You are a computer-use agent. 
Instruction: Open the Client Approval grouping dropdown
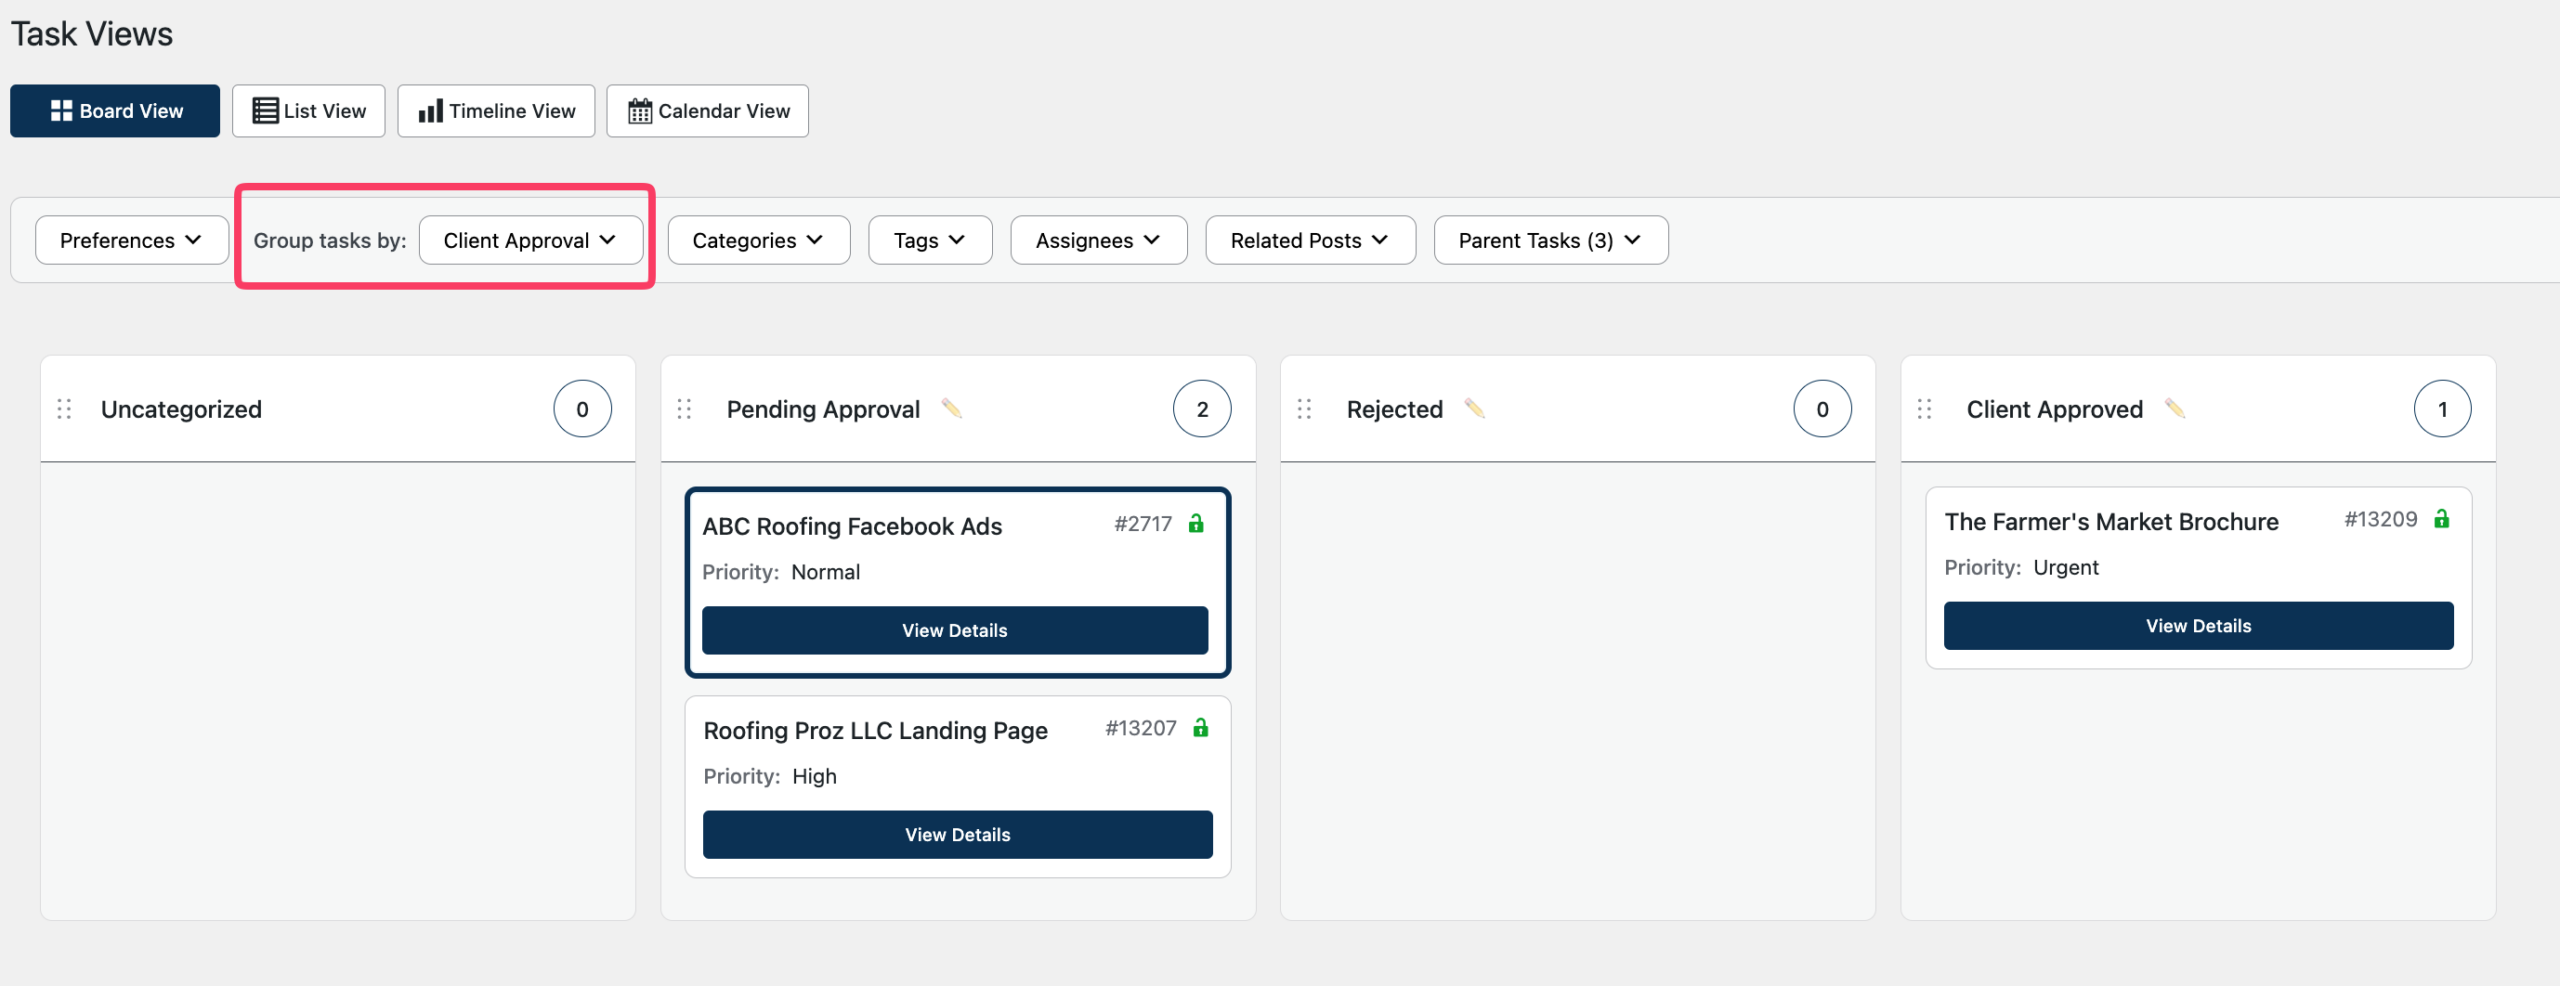tap(530, 240)
